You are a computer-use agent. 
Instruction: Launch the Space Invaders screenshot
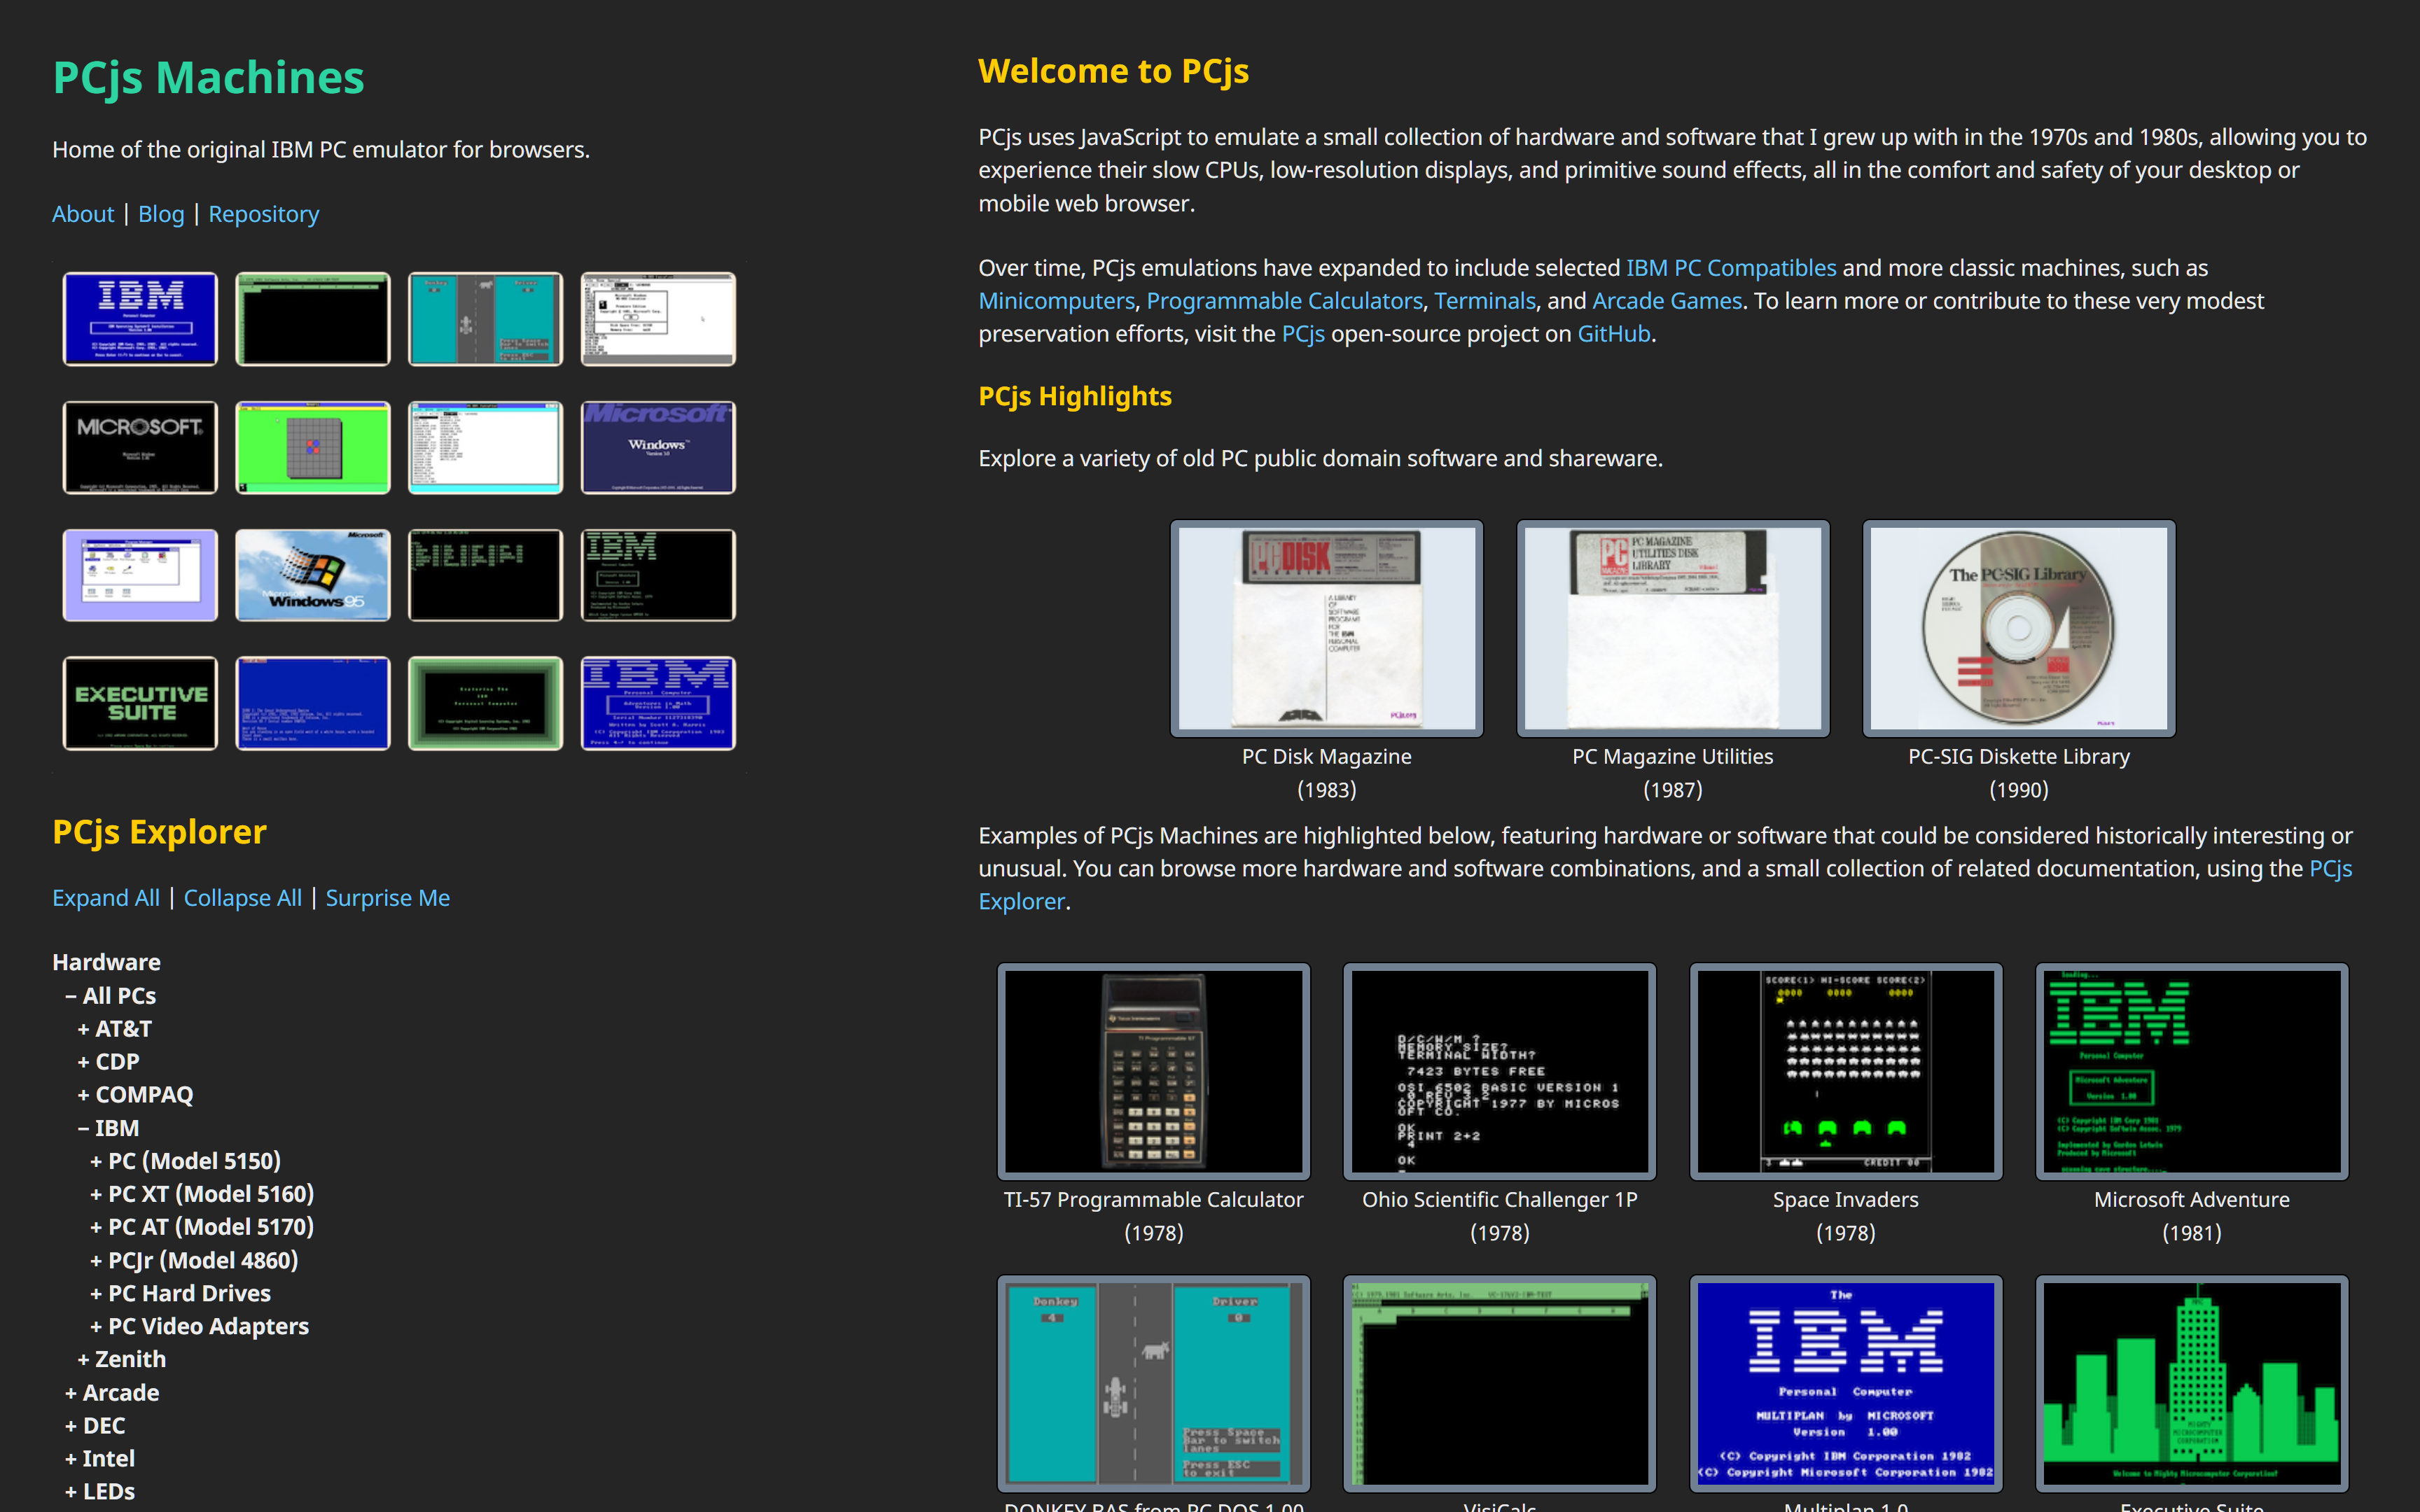point(1845,1071)
